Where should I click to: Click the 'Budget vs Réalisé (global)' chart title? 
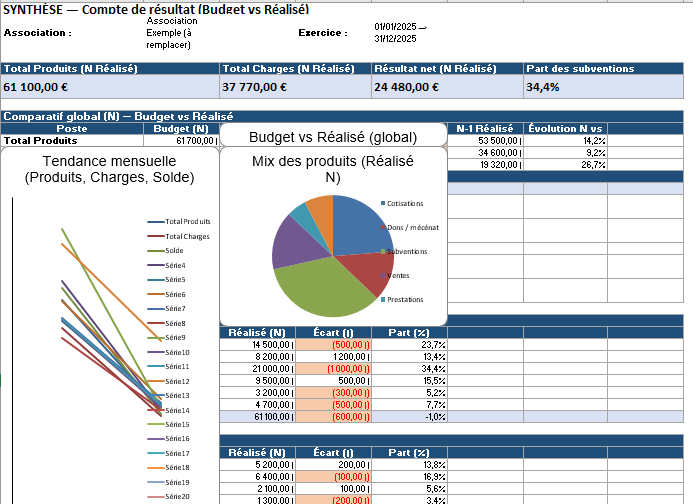[x=332, y=137]
